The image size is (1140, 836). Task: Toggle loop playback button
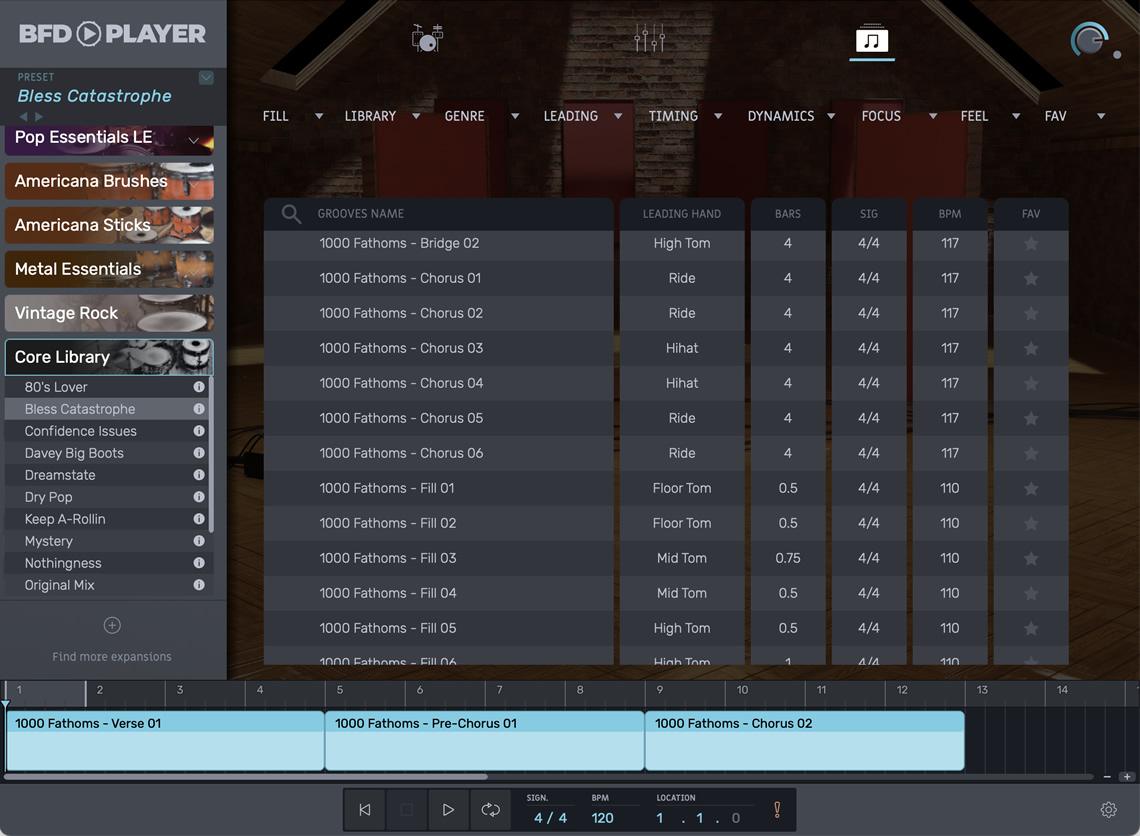coord(490,809)
